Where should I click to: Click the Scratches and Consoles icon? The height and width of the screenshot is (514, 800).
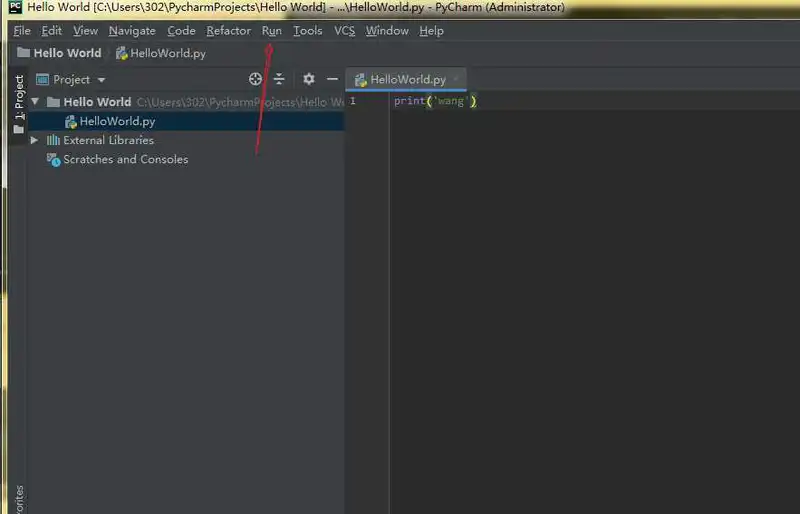click(x=54, y=160)
